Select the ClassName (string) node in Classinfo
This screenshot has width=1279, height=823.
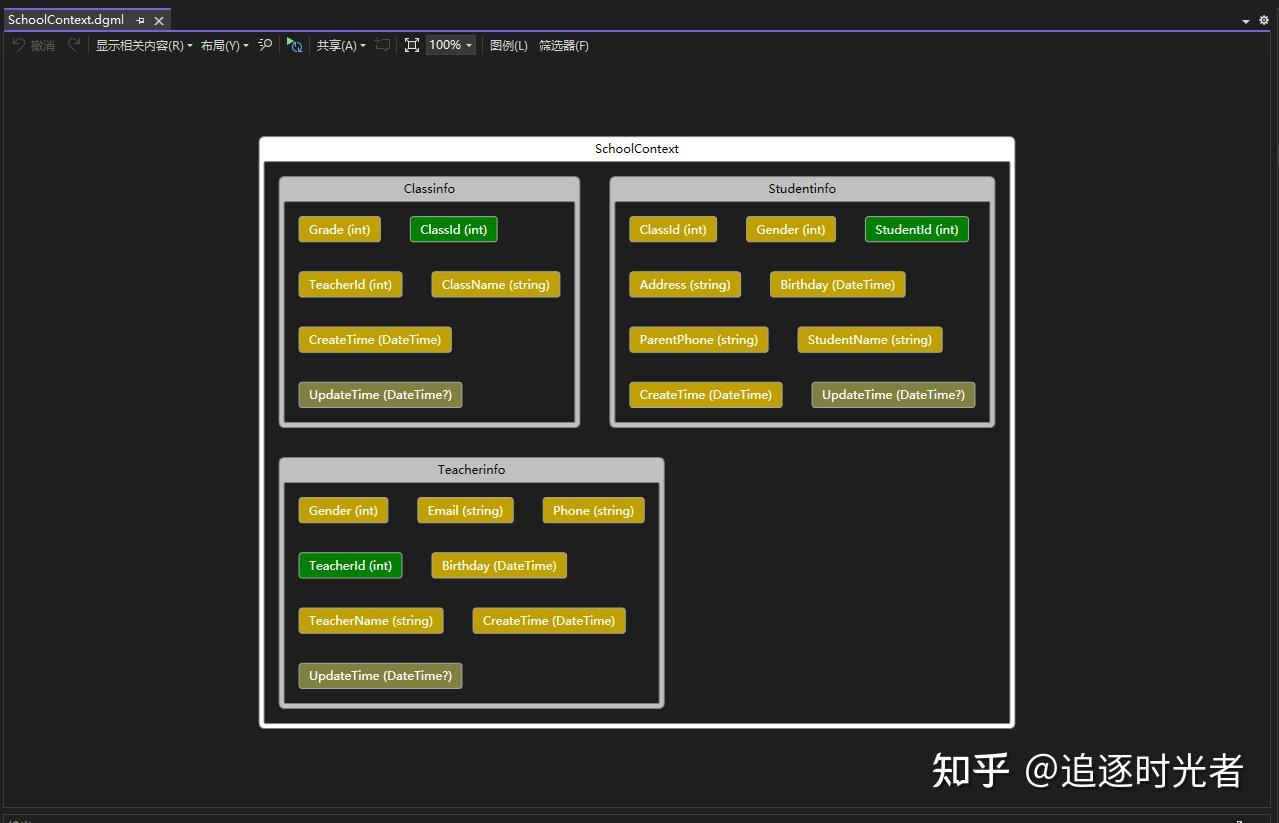coord(495,284)
